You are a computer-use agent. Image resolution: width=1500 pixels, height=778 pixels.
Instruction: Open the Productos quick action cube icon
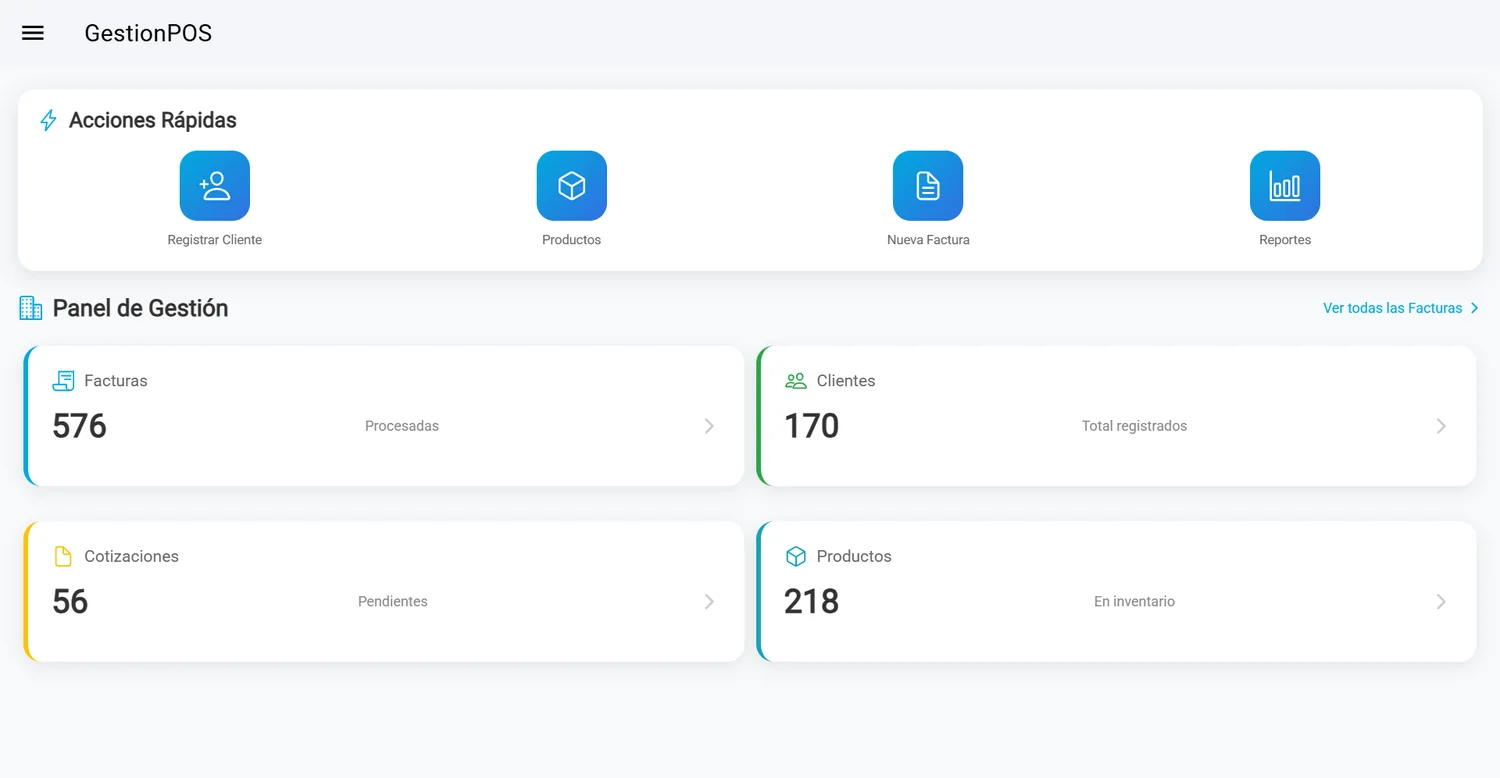pyautogui.click(x=572, y=186)
